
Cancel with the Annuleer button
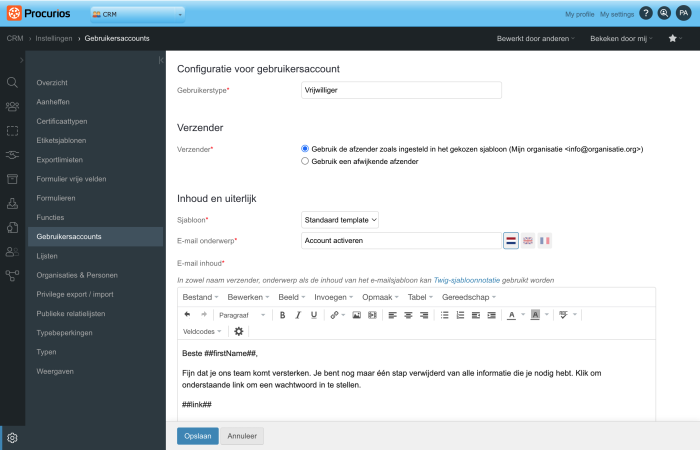pos(242,436)
